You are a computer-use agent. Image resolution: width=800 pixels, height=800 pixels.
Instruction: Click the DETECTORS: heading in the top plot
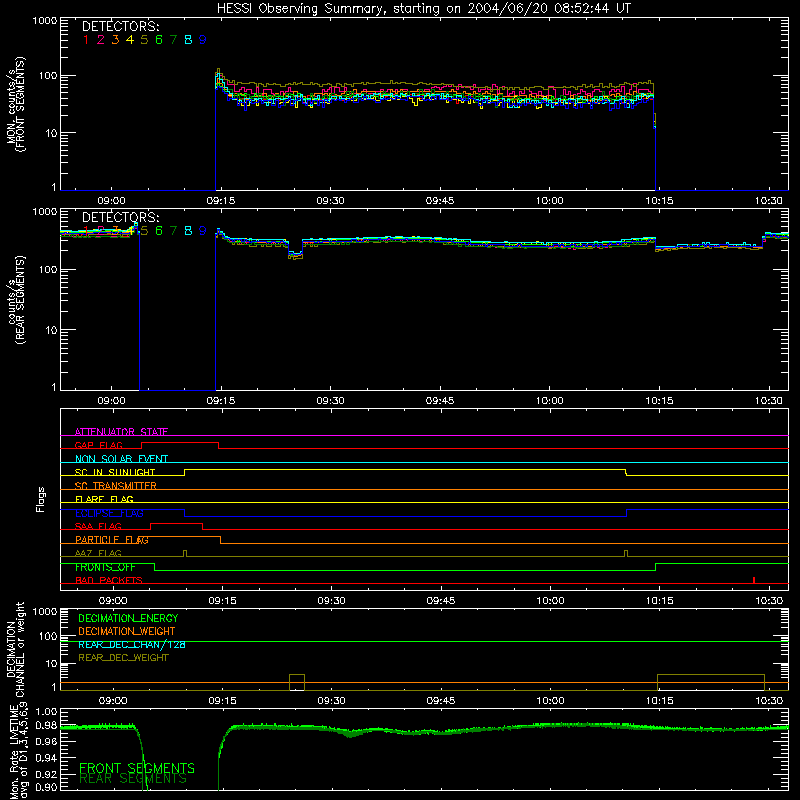click(x=121, y=27)
